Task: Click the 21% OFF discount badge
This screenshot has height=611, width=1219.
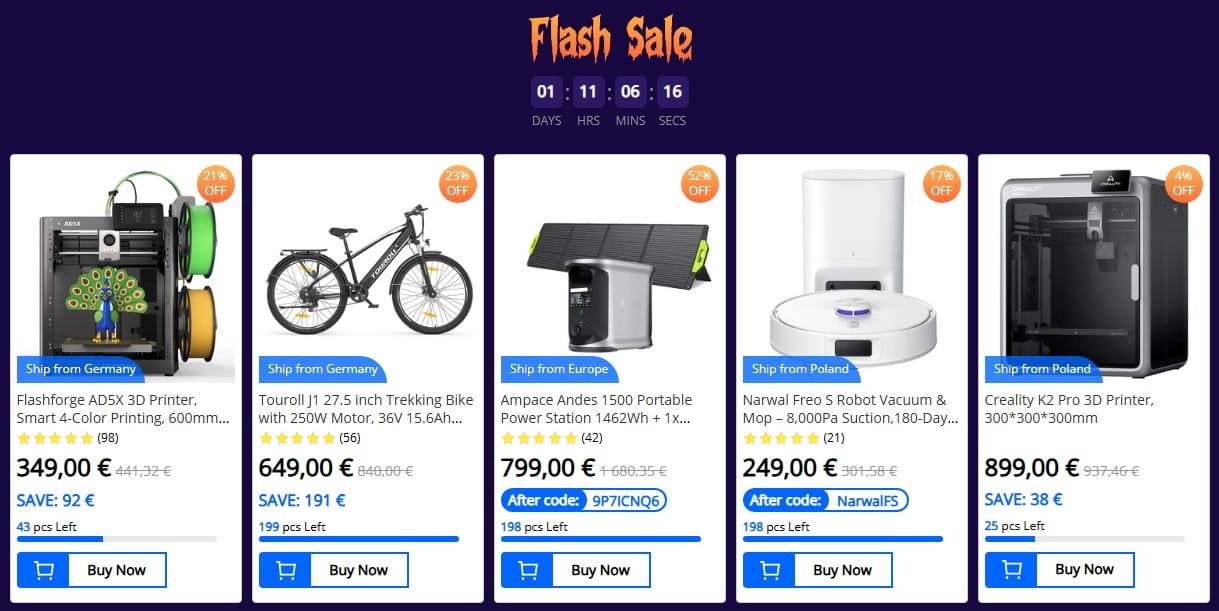Action: [215, 183]
